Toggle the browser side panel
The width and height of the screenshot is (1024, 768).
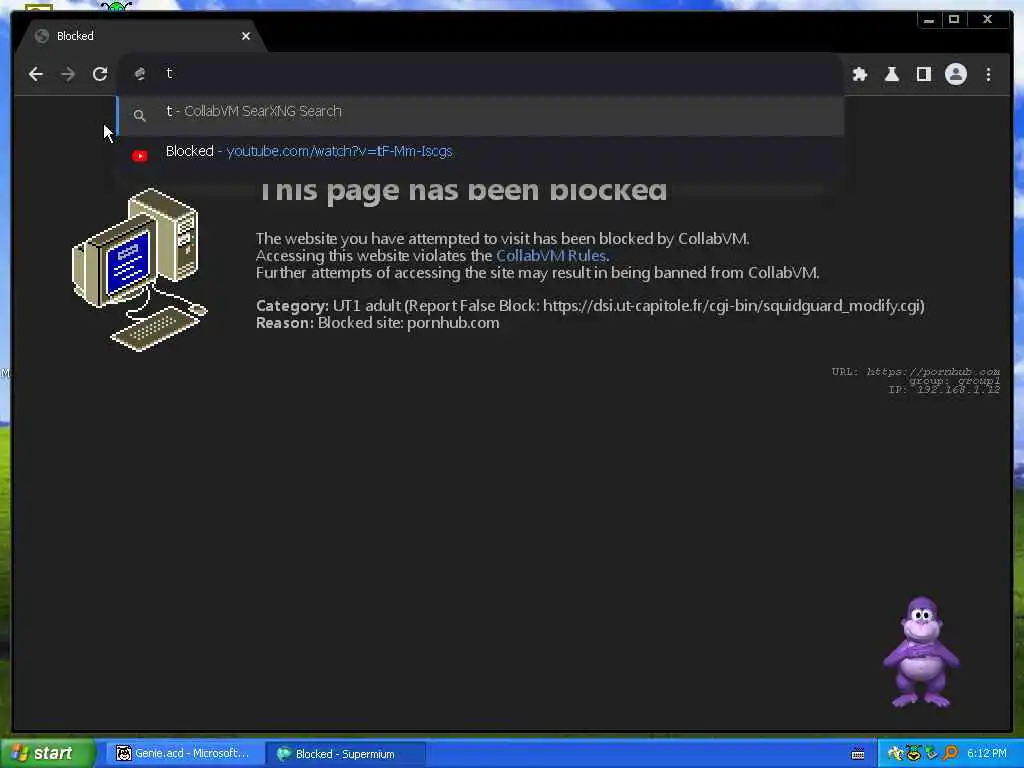[923, 74]
